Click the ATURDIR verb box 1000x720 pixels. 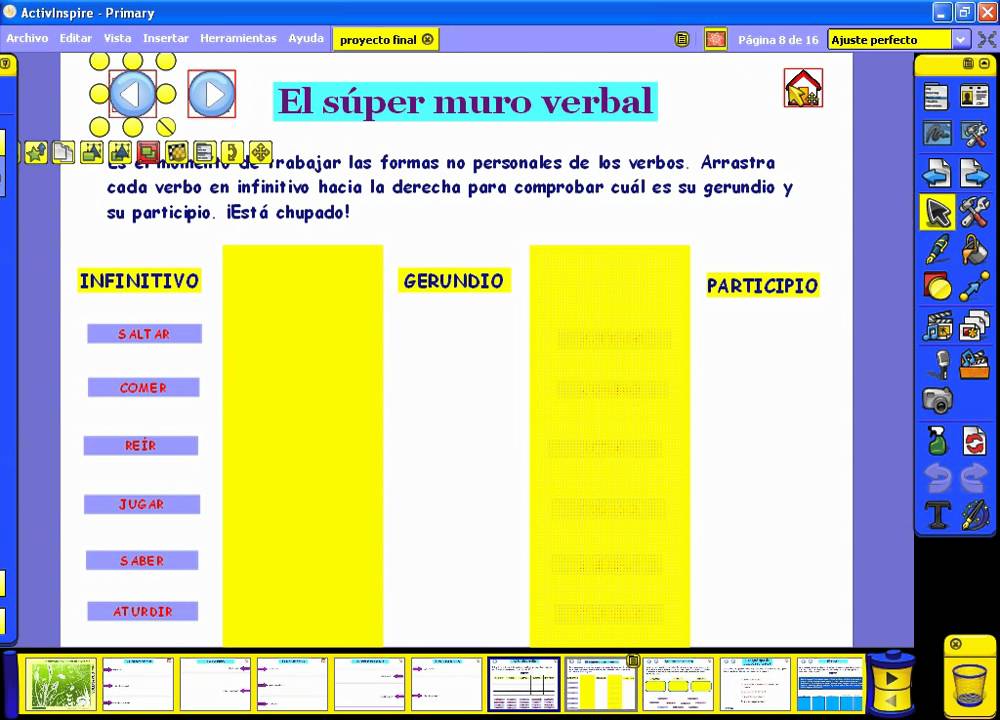(x=143, y=611)
